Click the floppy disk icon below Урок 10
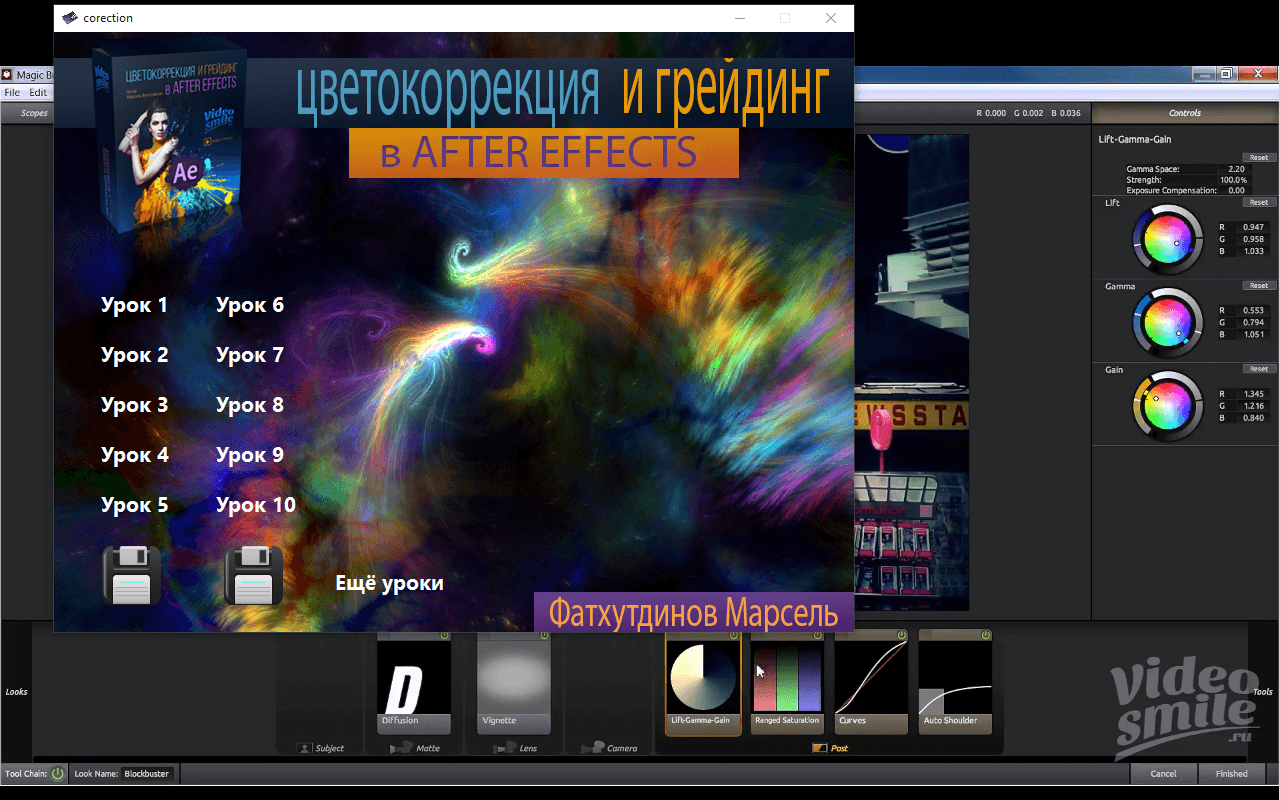Screen dimensions: 1279x800 (x=254, y=575)
